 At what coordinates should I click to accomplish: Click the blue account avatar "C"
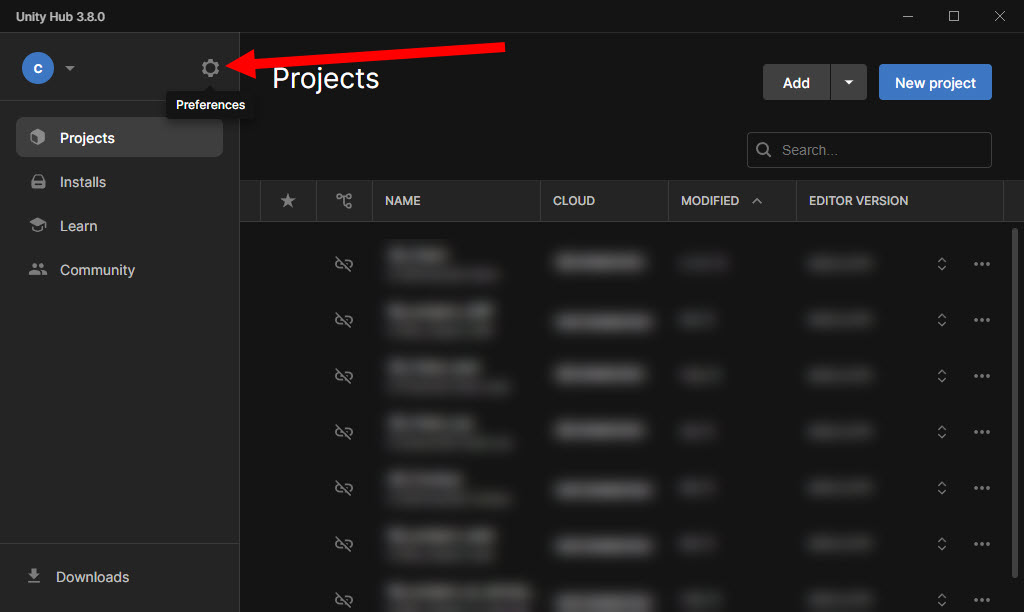[38, 68]
